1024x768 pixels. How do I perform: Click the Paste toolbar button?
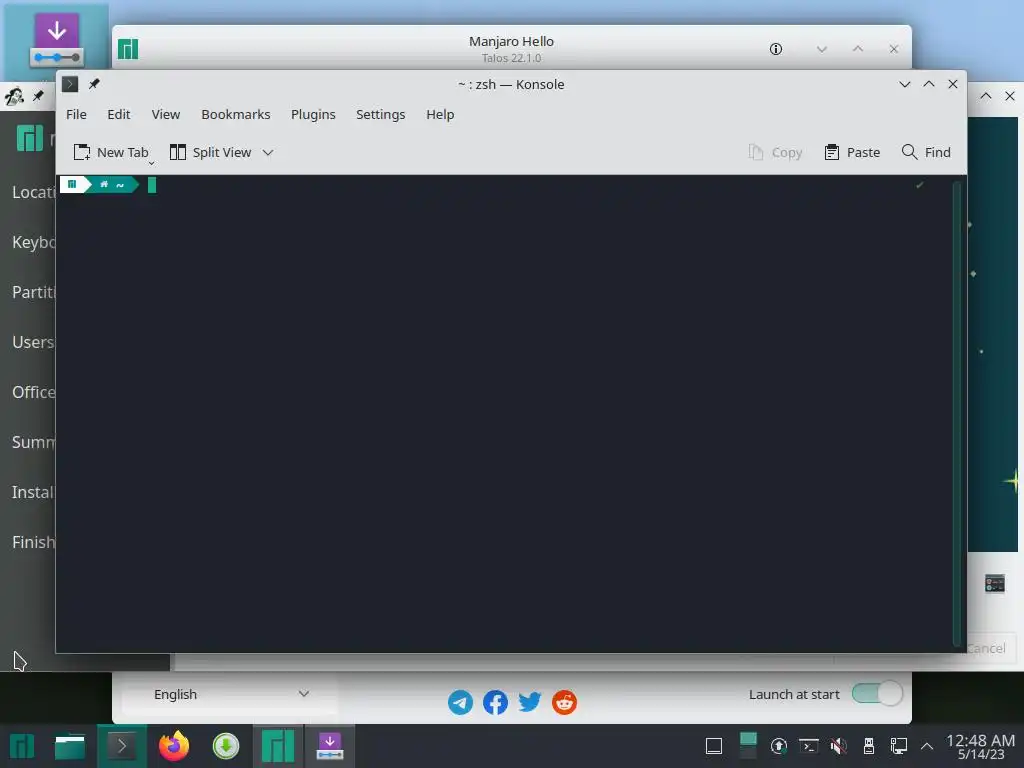(x=852, y=152)
